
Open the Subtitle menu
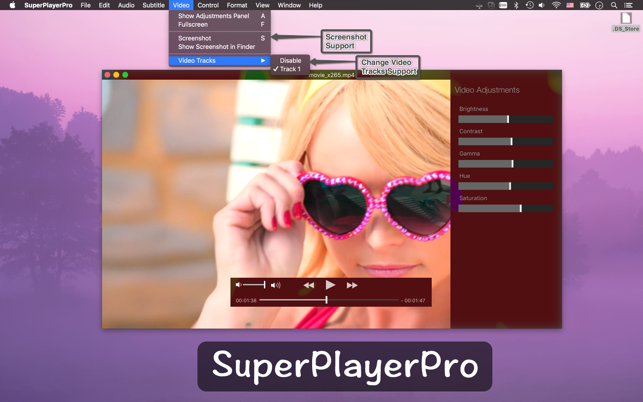[x=153, y=5]
